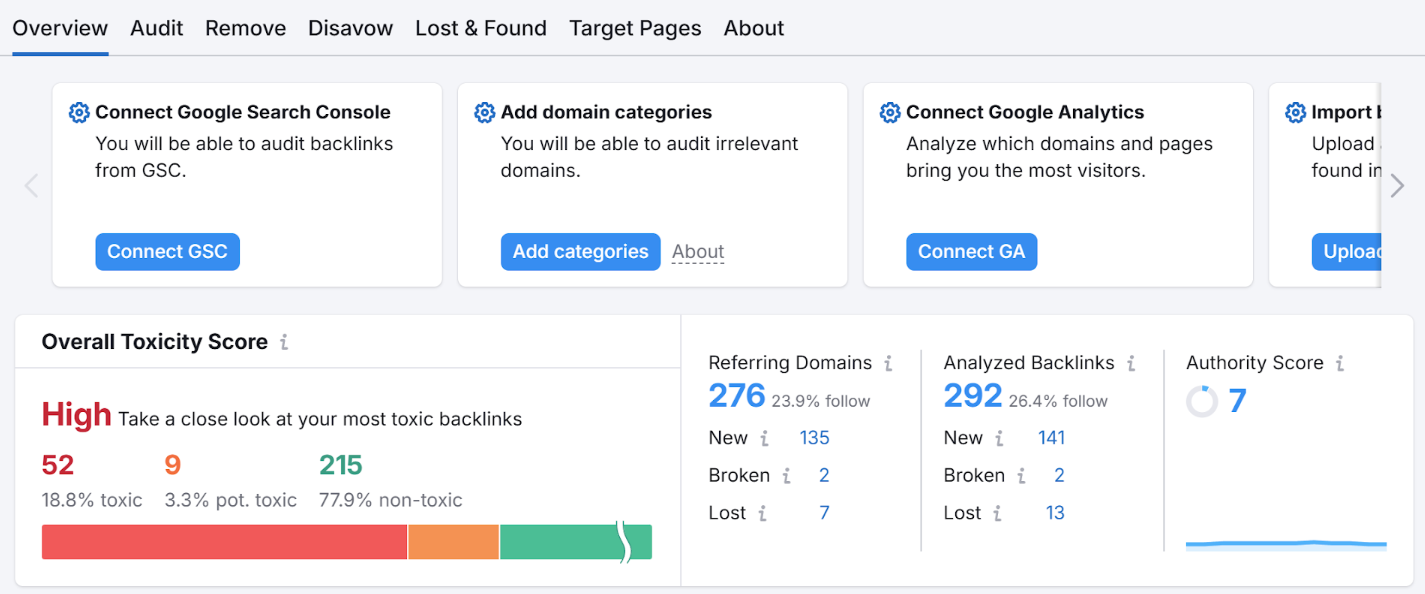Open the About link beside Add categories
Image resolution: width=1425 pixels, height=594 pixels.
point(698,252)
